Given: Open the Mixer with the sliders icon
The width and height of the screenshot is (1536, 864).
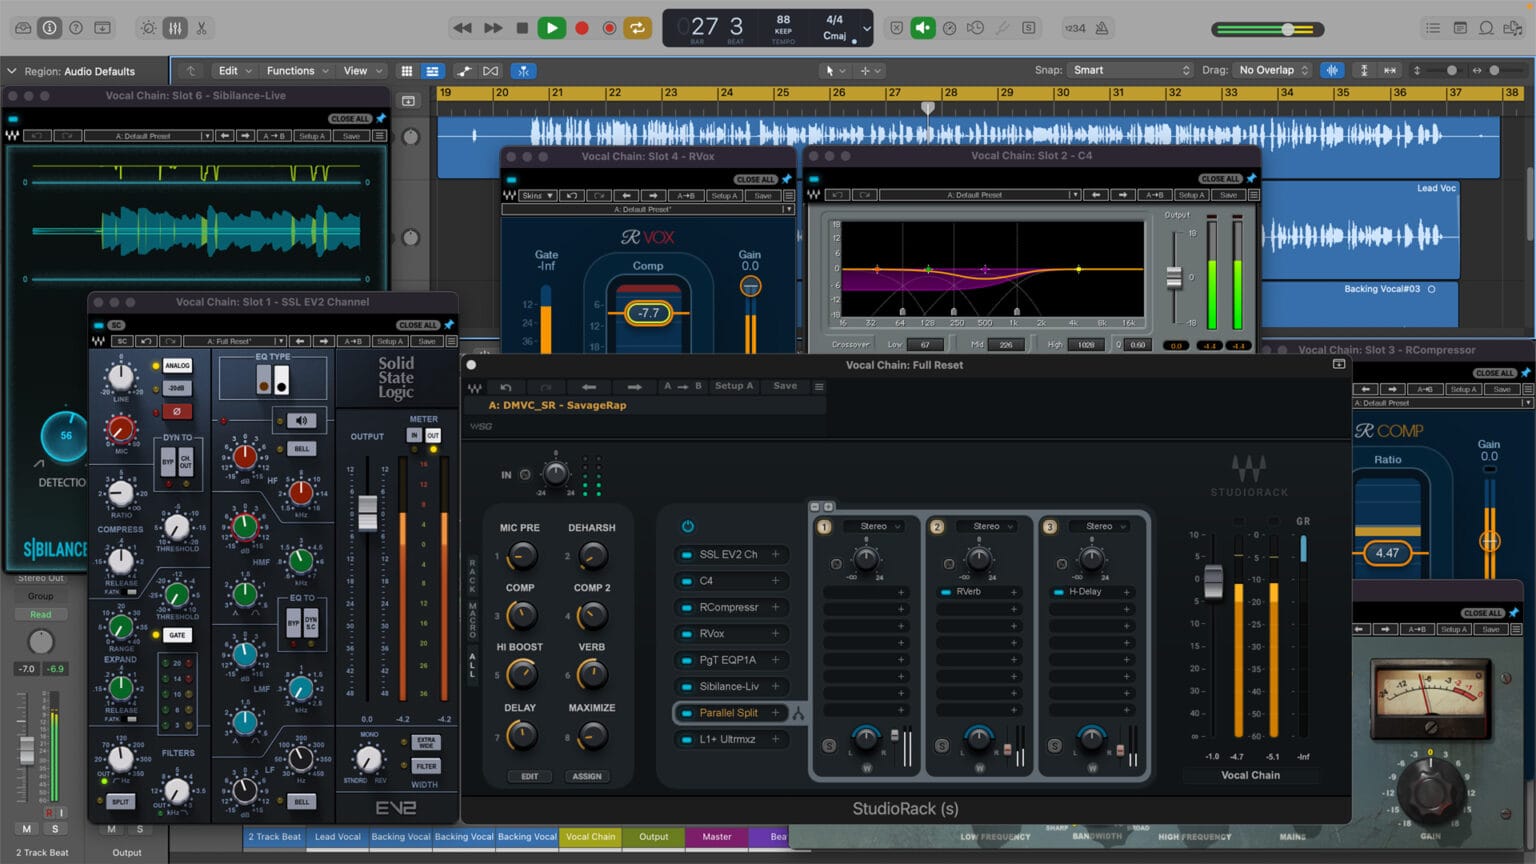Looking at the screenshot, I should tap(174, 28).
